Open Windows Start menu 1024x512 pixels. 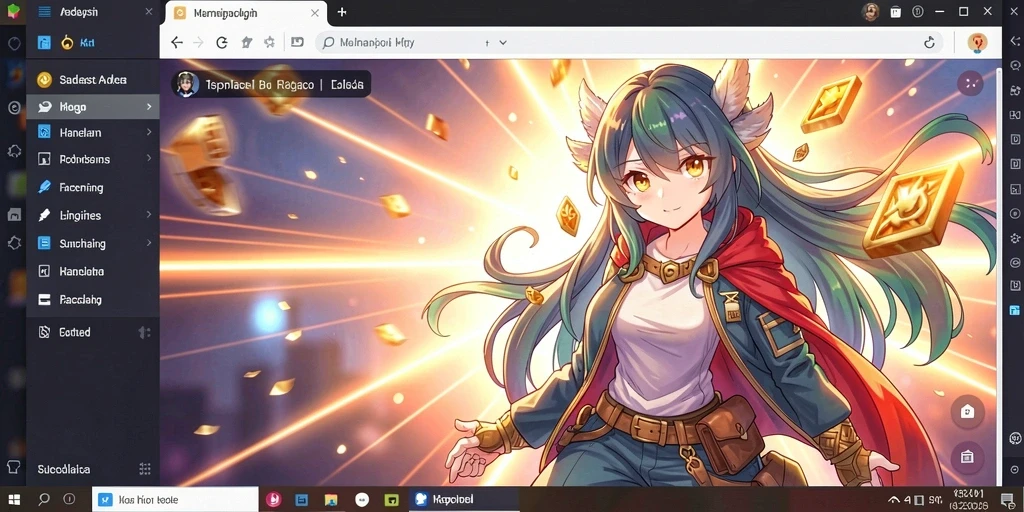[14, 500]
